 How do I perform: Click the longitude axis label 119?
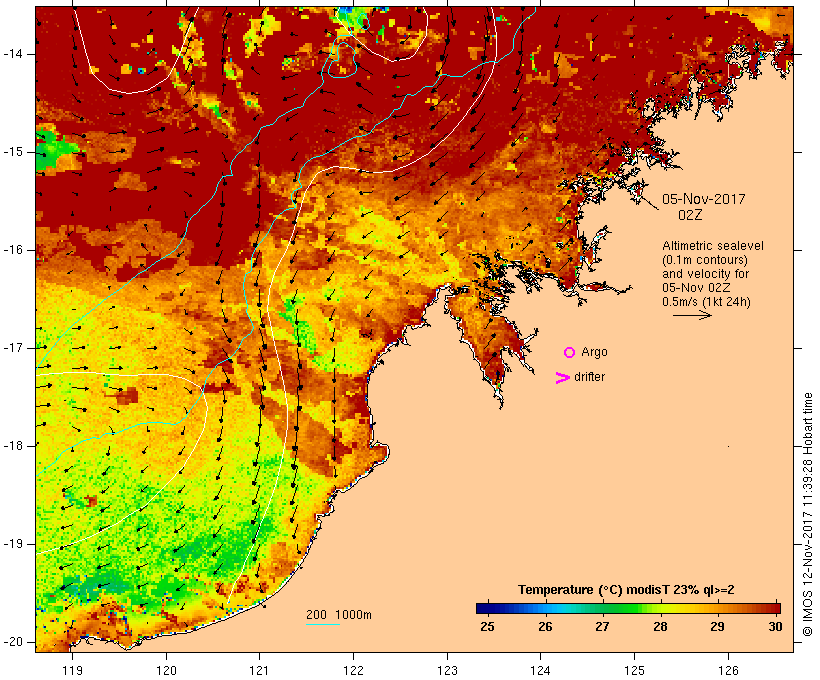(72, 671)
